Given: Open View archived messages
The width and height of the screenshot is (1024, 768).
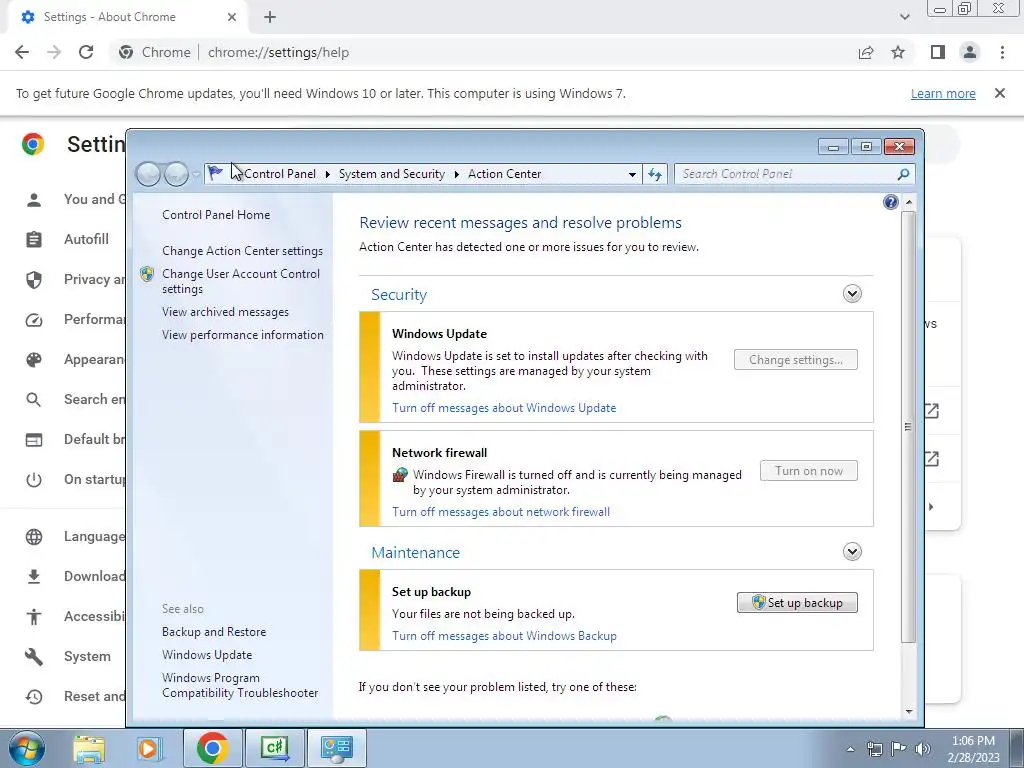Looking at the screenshot, I should click(225, 312).
